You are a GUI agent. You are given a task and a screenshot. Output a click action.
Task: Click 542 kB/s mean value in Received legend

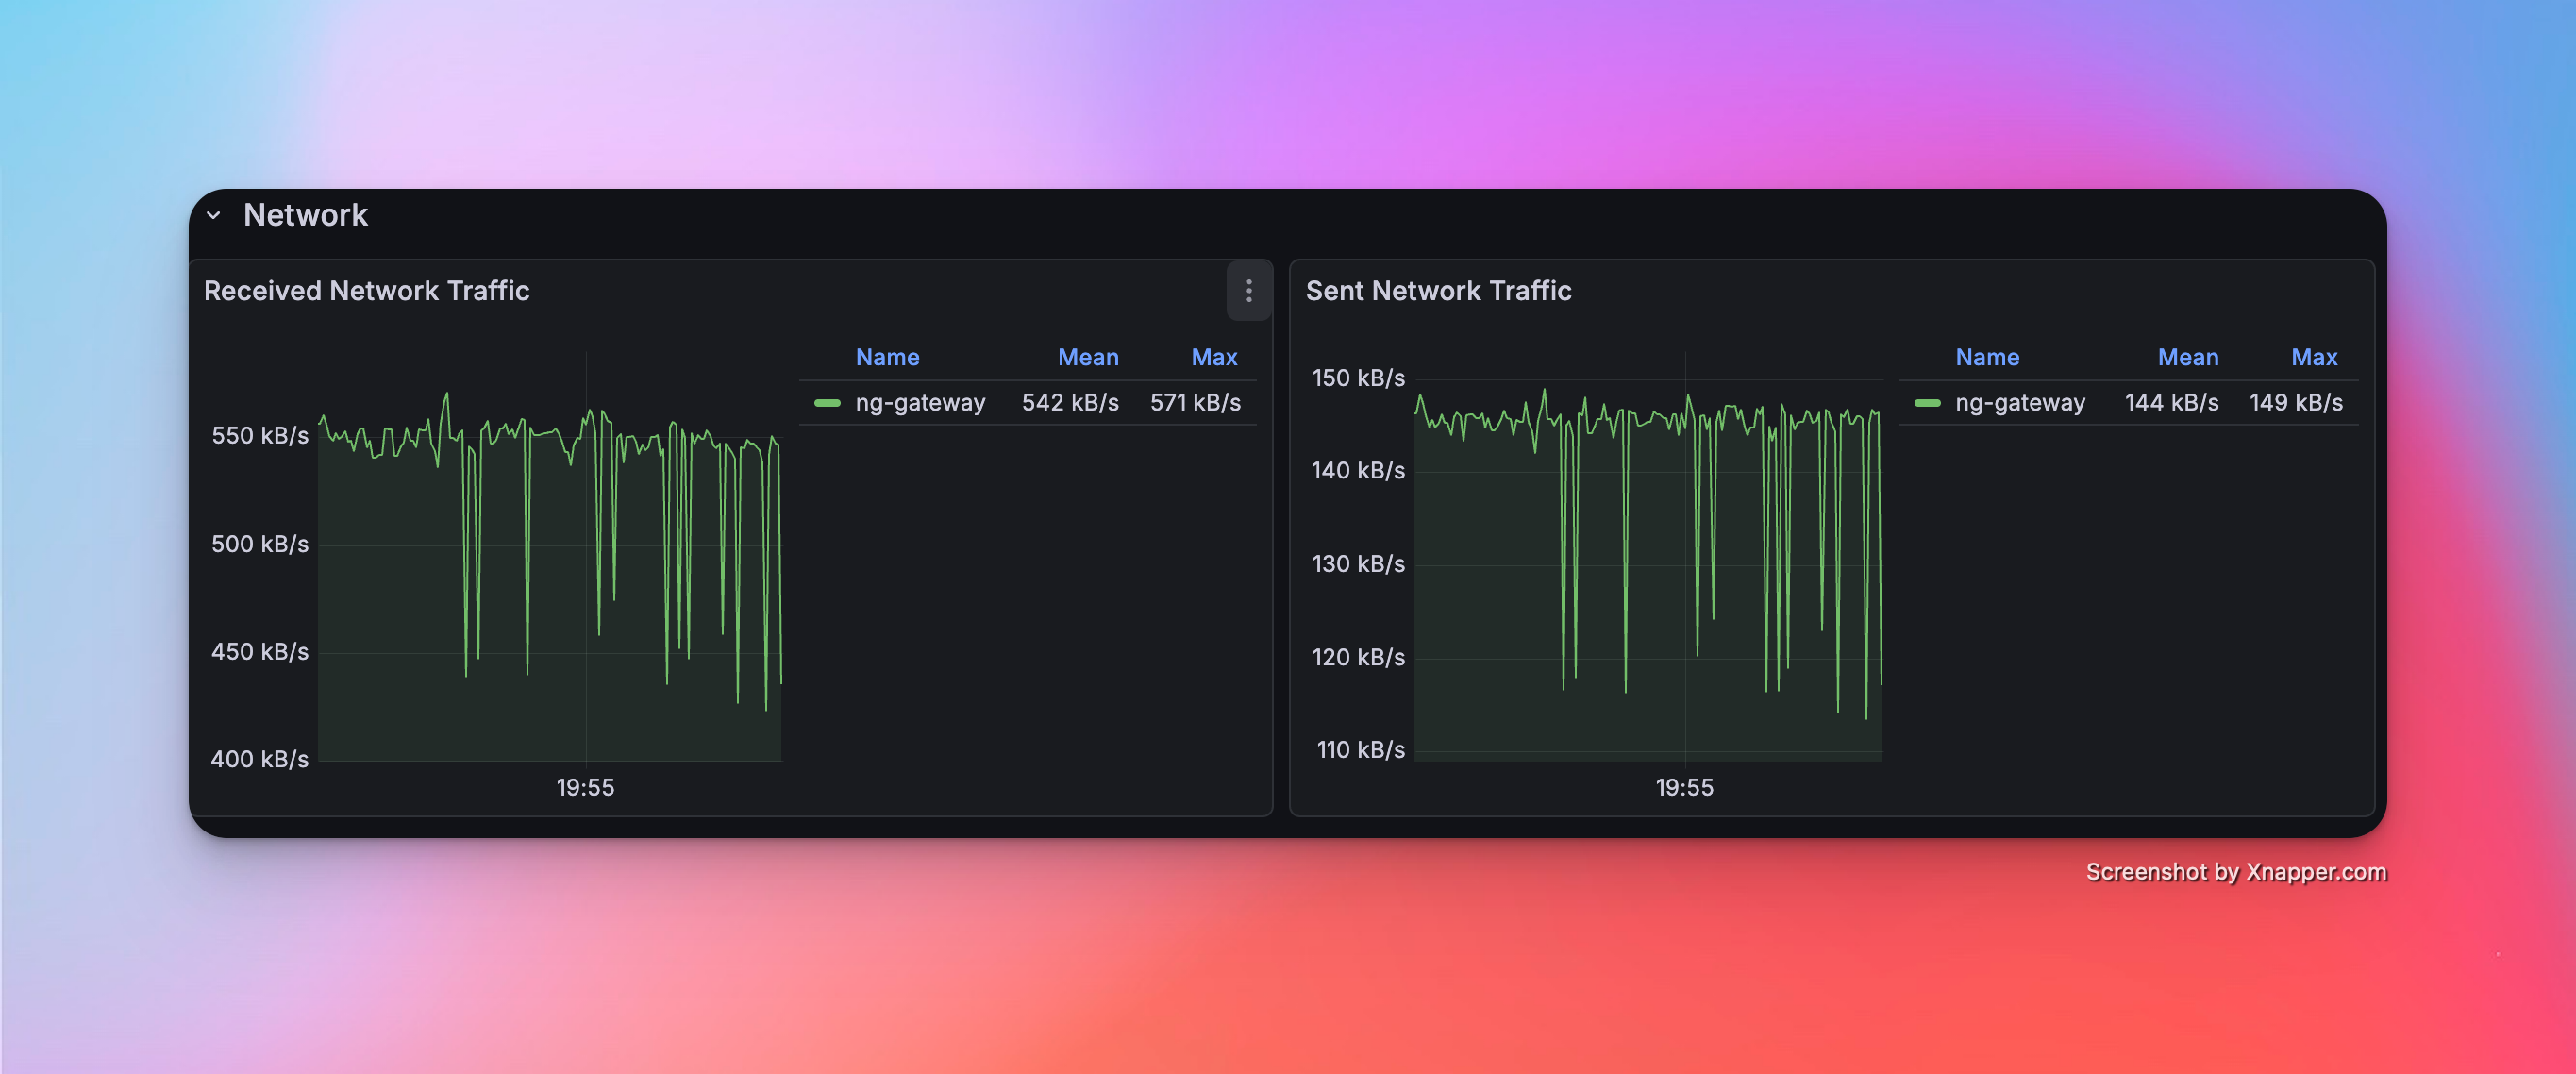pyautogui.click(x=1069, y=403)
